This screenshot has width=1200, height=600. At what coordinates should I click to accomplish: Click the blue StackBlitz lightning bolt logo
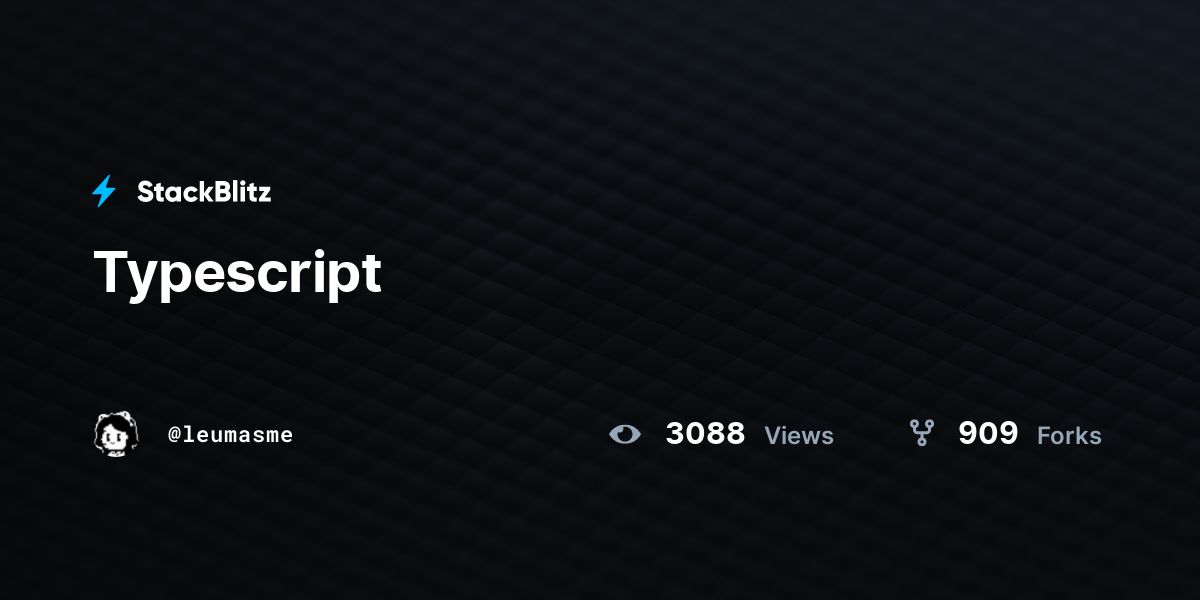pyautogui.click(x=104, y=191)
